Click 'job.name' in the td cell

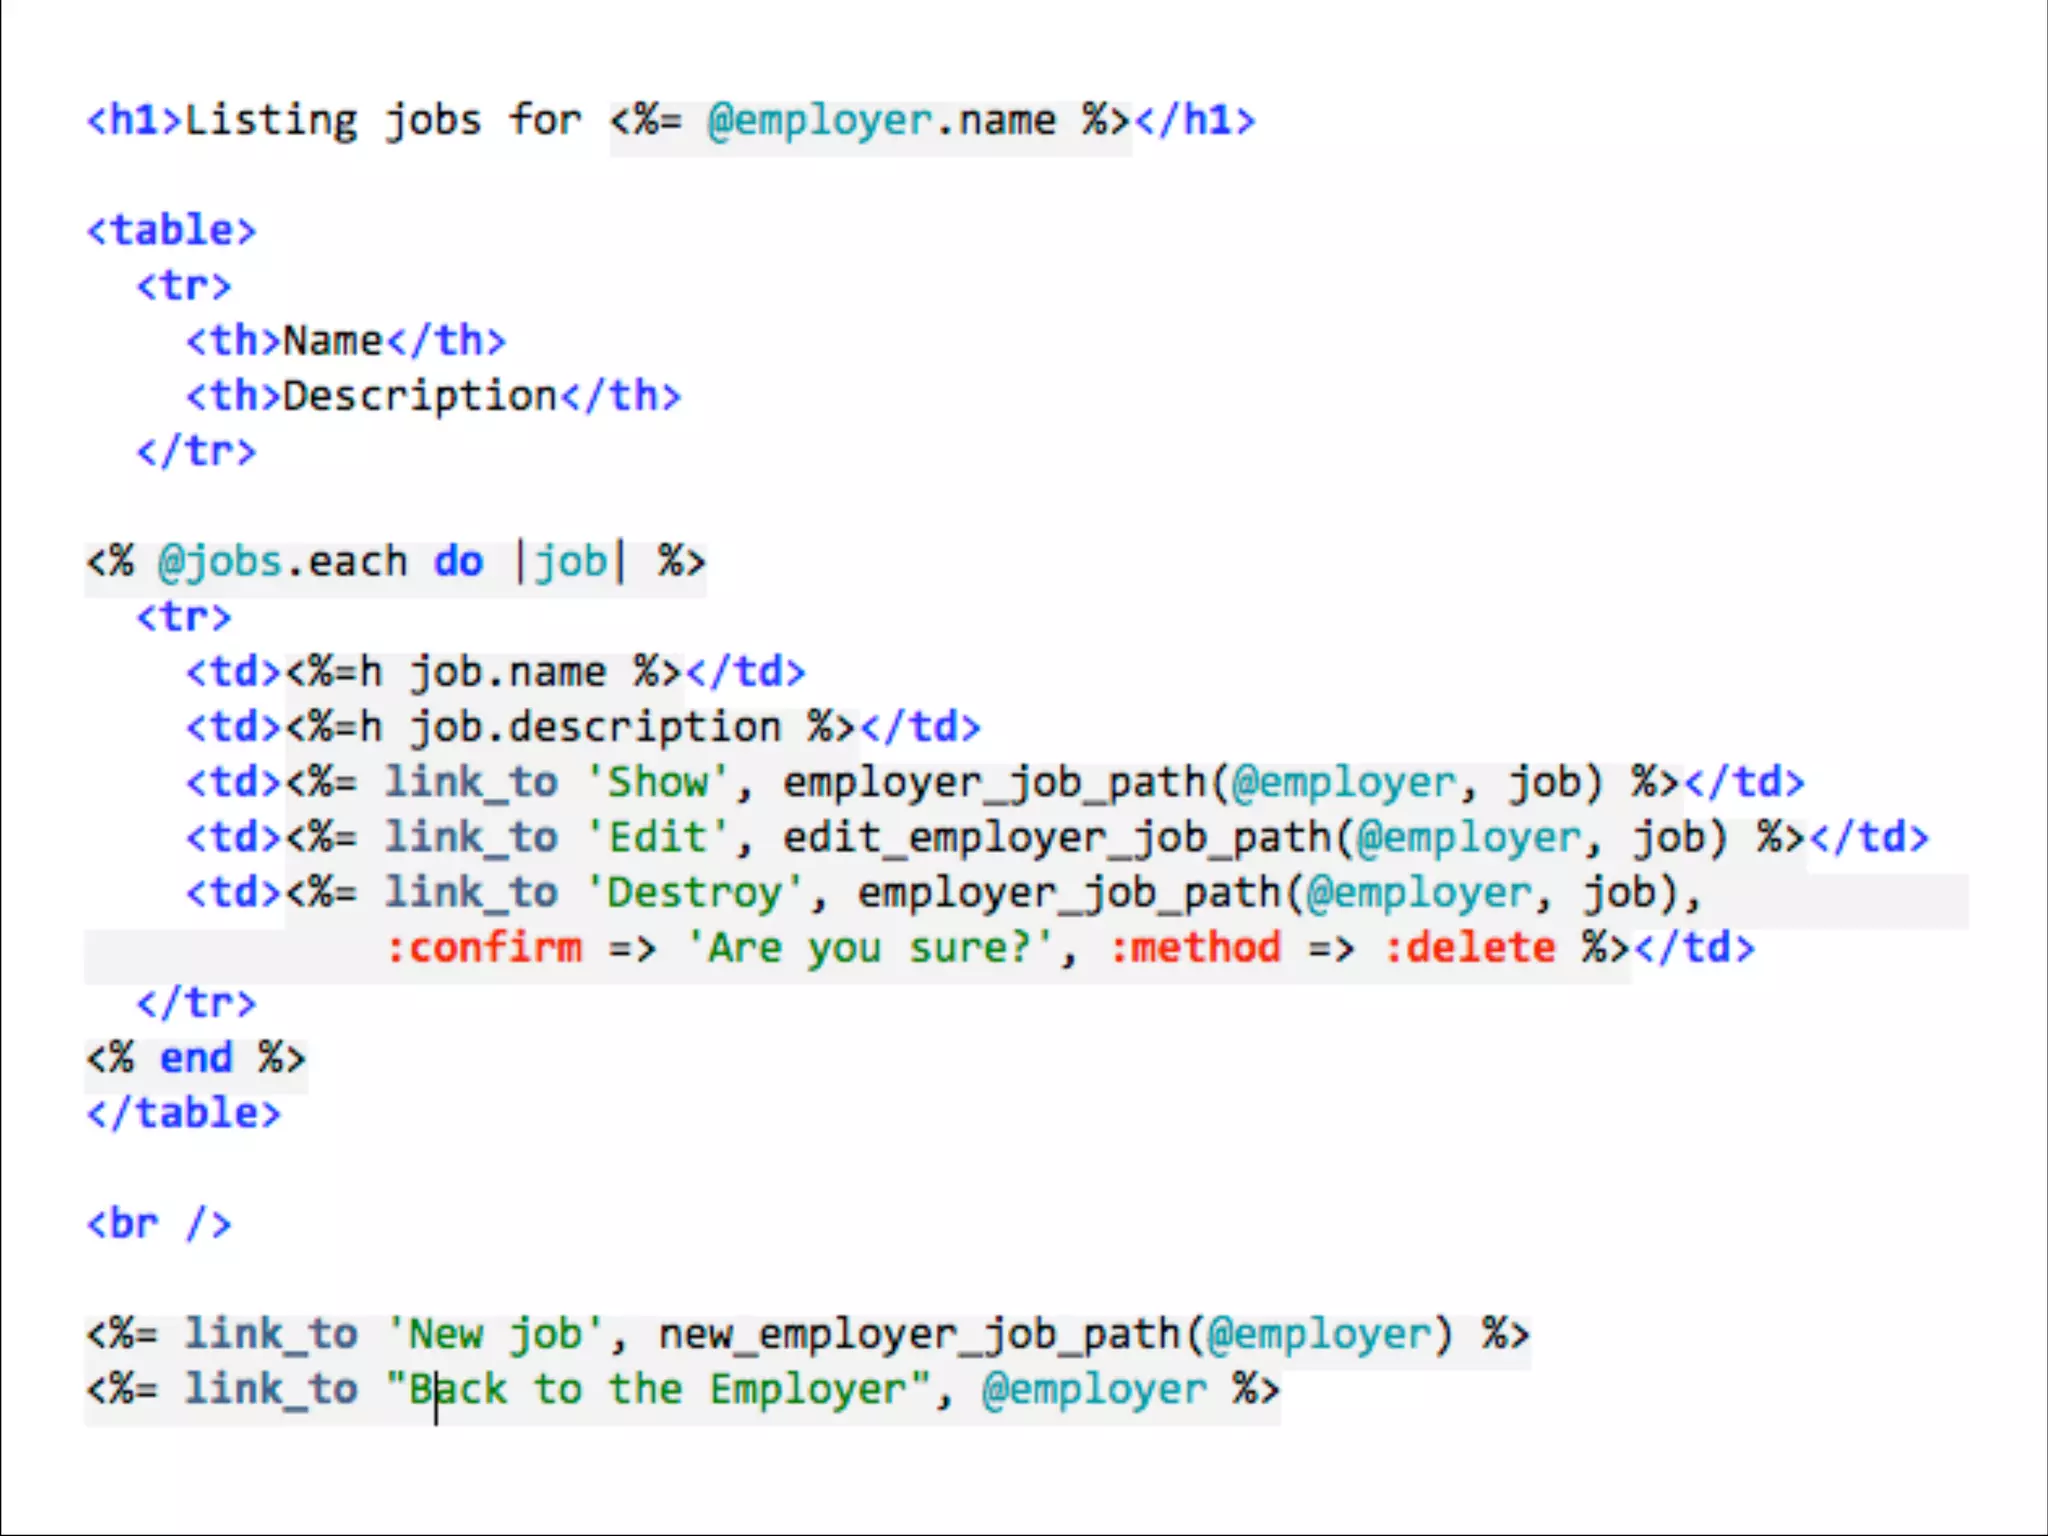coord(508,672)
